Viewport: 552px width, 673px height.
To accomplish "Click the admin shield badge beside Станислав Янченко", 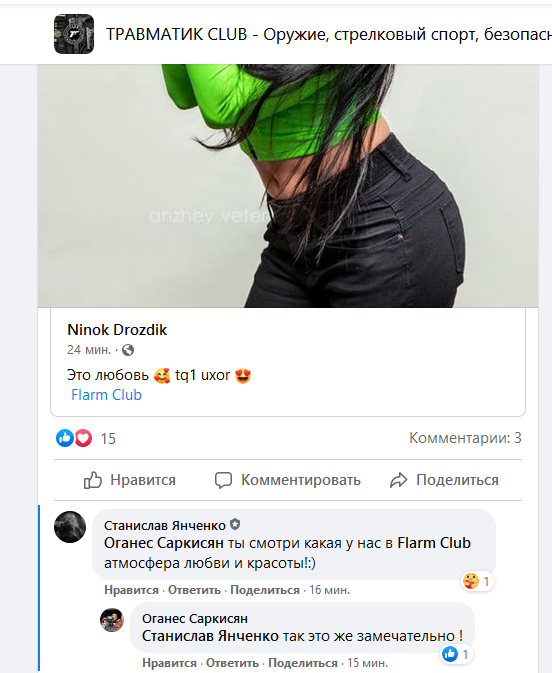I will pos(235,524).
